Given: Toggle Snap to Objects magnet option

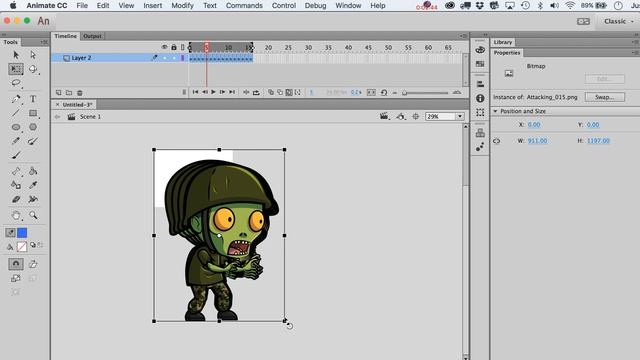Looking at the screenshot, I should pos(16,264).
